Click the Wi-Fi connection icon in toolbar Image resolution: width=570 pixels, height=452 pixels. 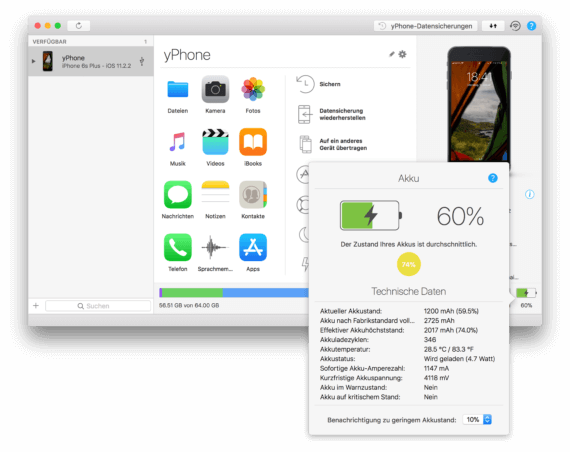coord(515,26)
